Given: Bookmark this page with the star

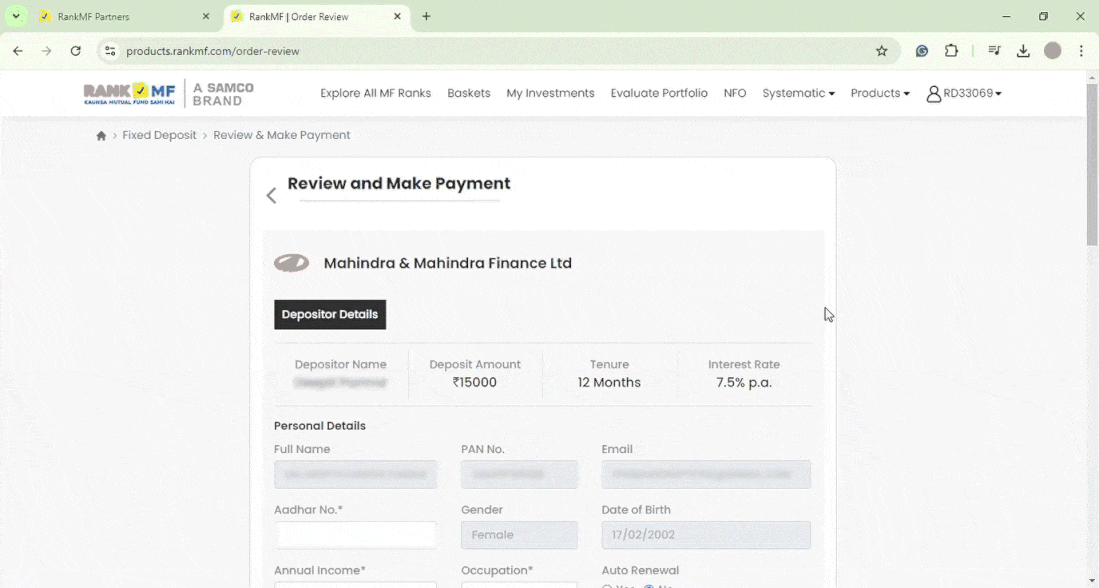Looking at the screenshot, I should (882, 51).
